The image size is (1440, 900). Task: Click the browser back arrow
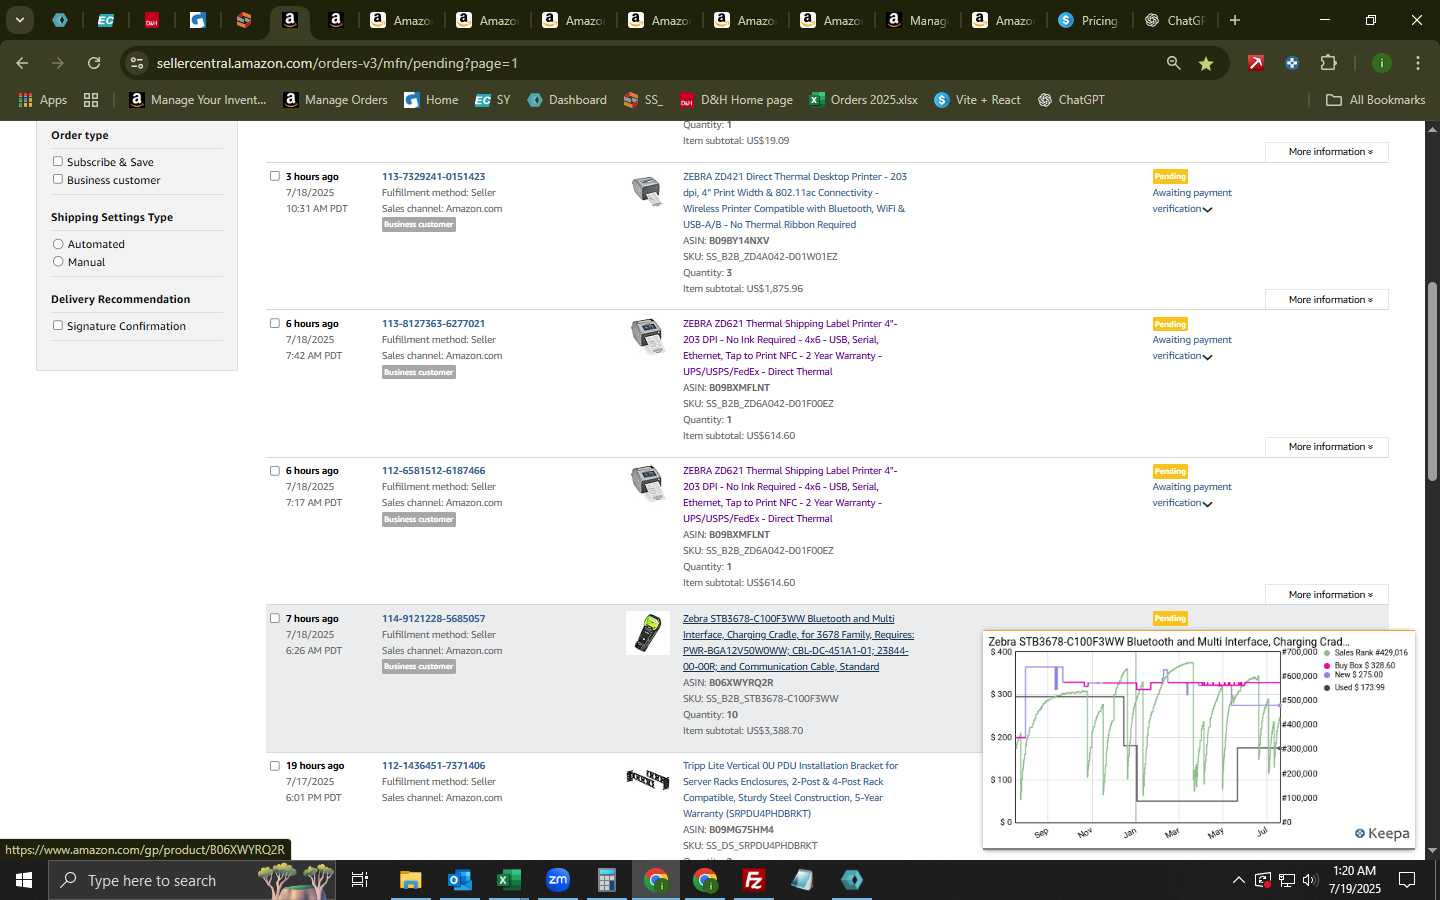[x=22, y=63]
